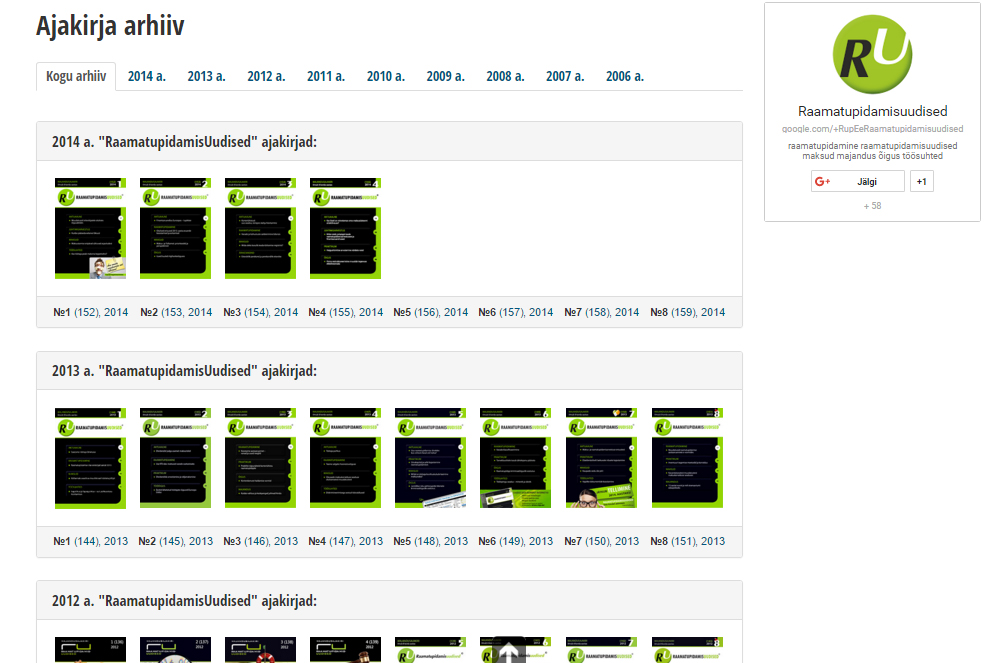Click the RU logo in Google+ widget
Image resolution: width=1000 pixels, height=663 pixels.
(872, 54)
